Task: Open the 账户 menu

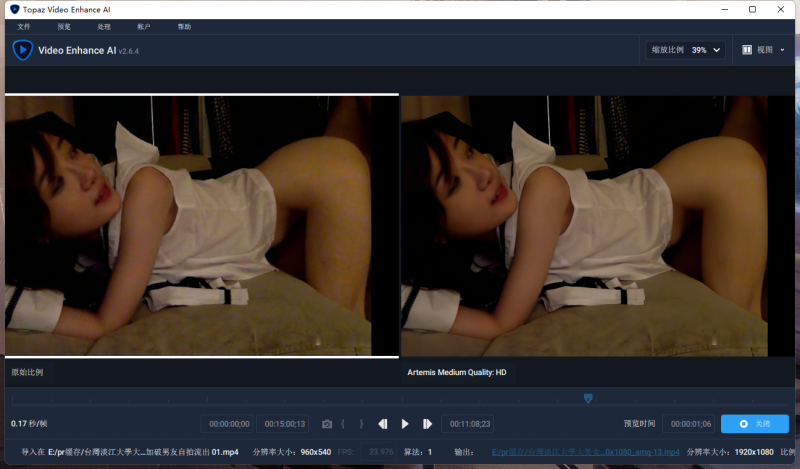Action: point(144,26)
